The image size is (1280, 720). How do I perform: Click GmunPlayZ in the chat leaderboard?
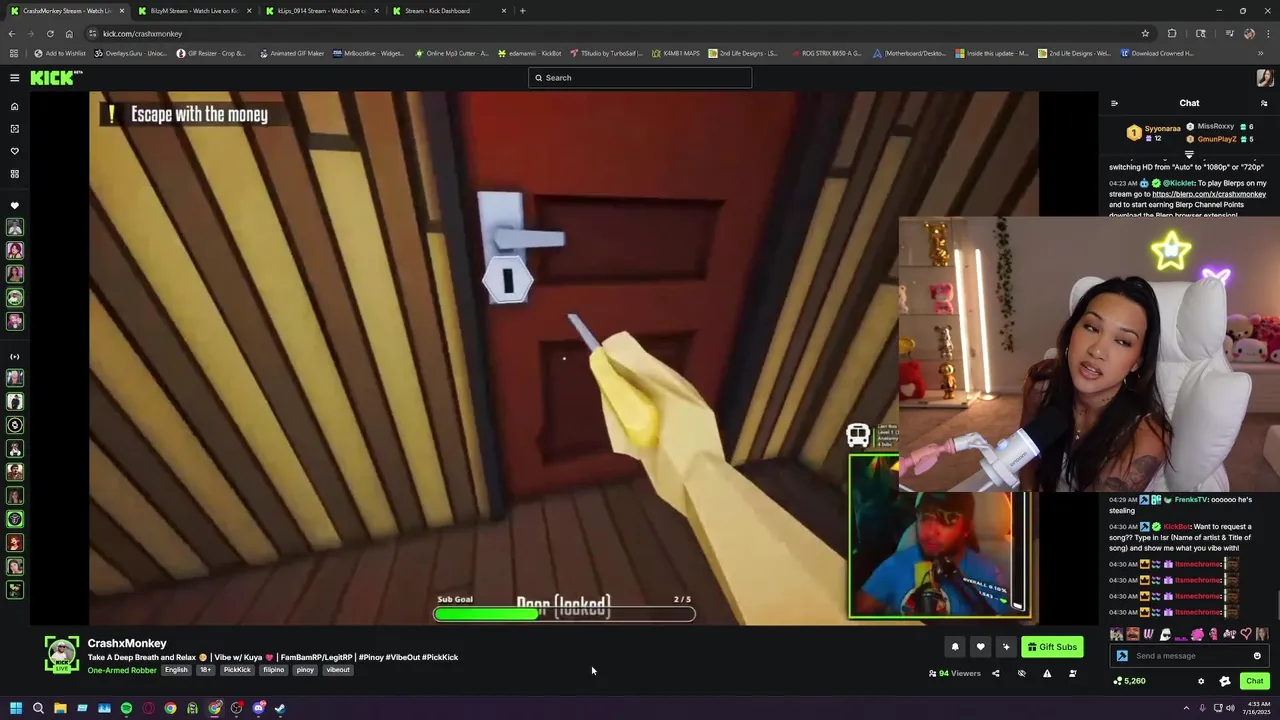1216,139
